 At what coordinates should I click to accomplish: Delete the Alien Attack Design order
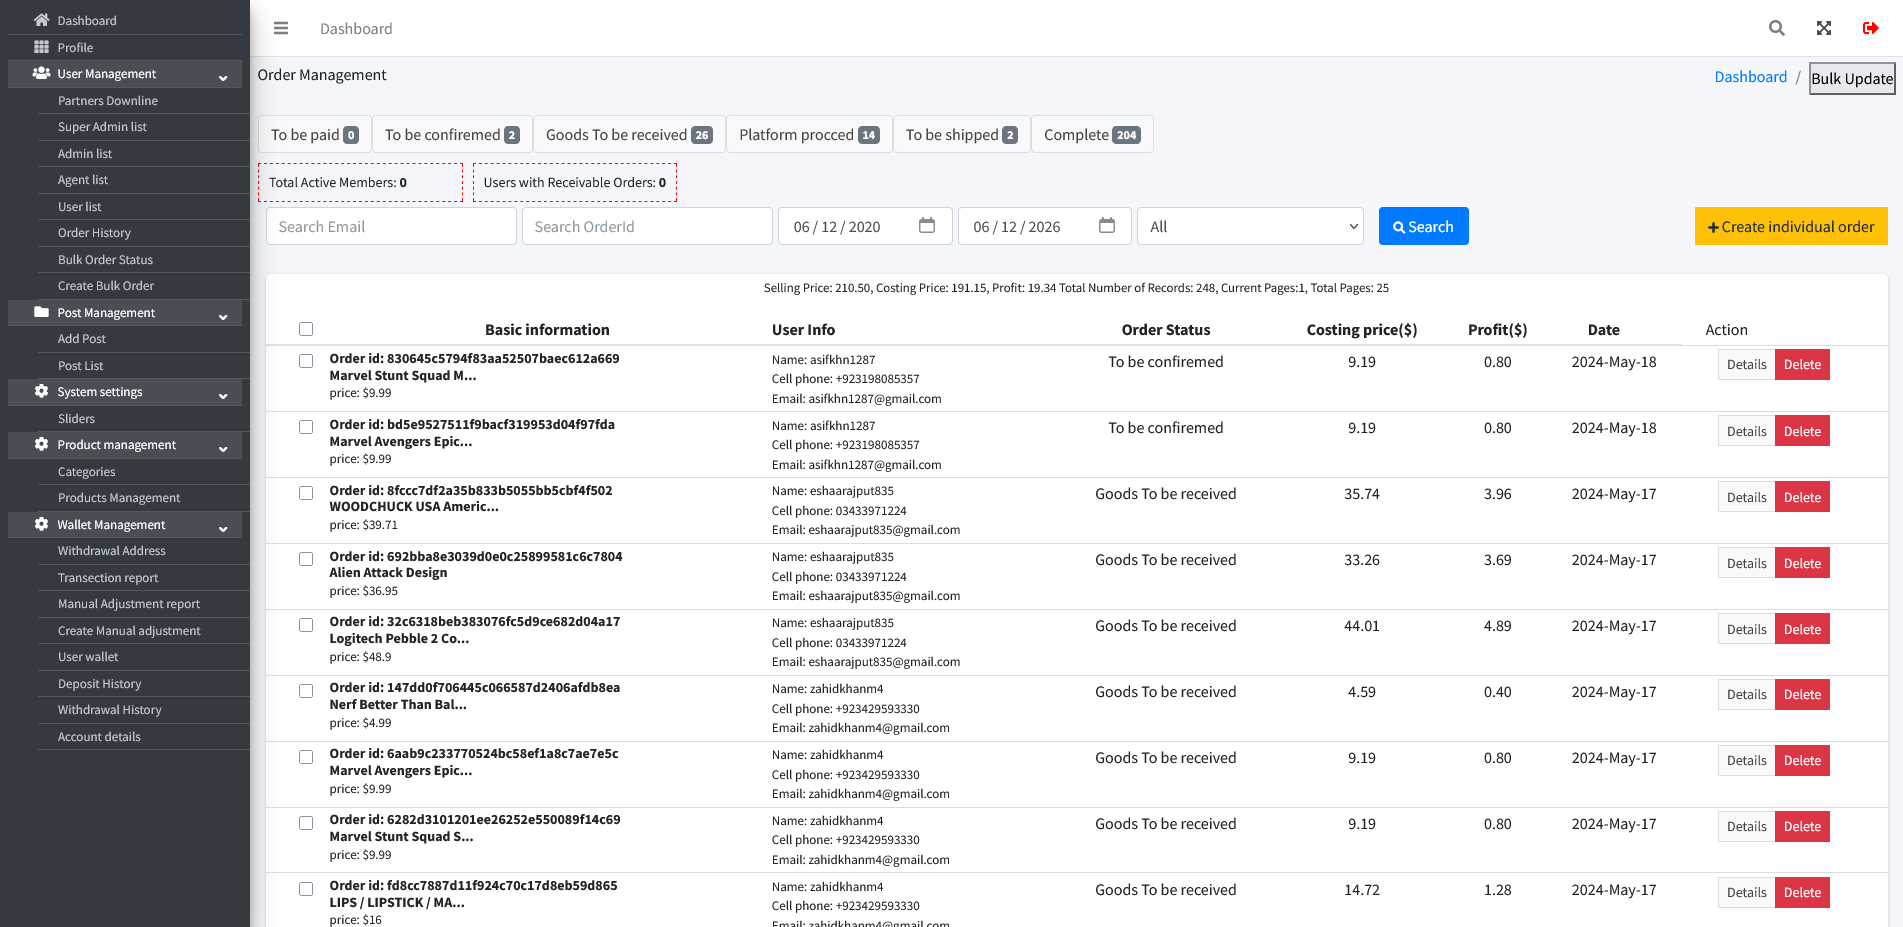click(1802, 563)
